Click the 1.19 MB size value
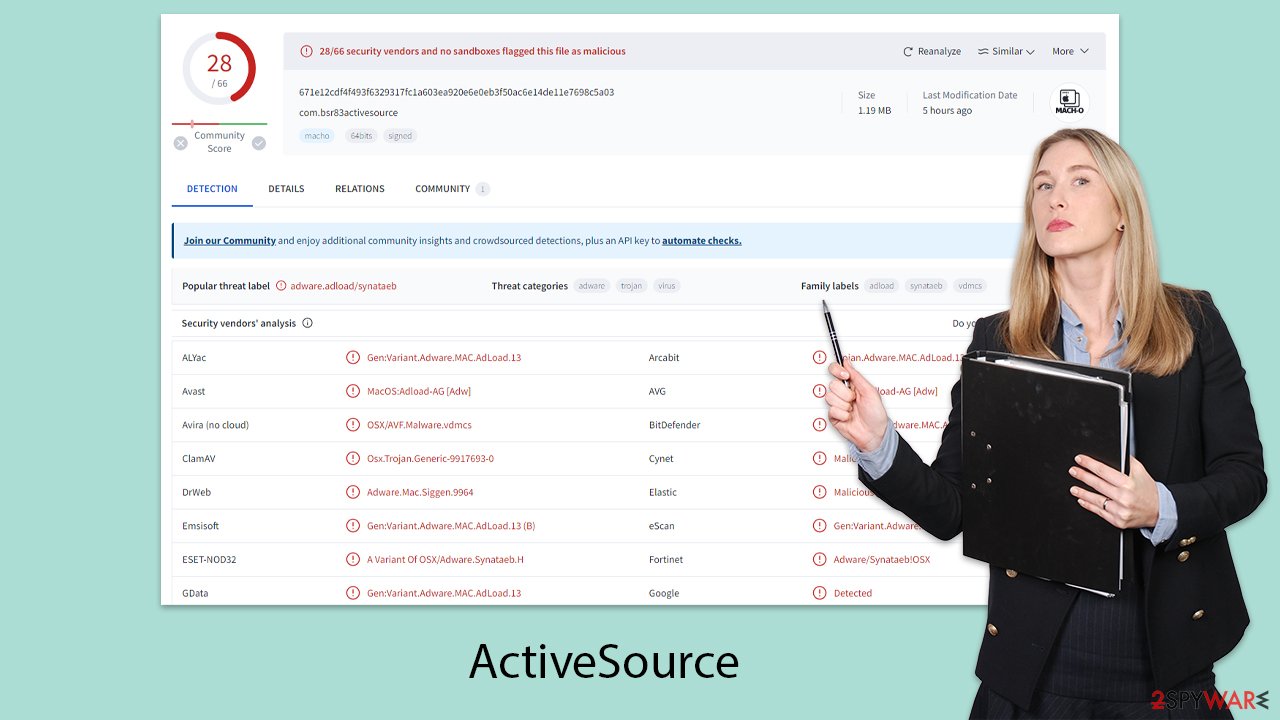 coord(874,111)
